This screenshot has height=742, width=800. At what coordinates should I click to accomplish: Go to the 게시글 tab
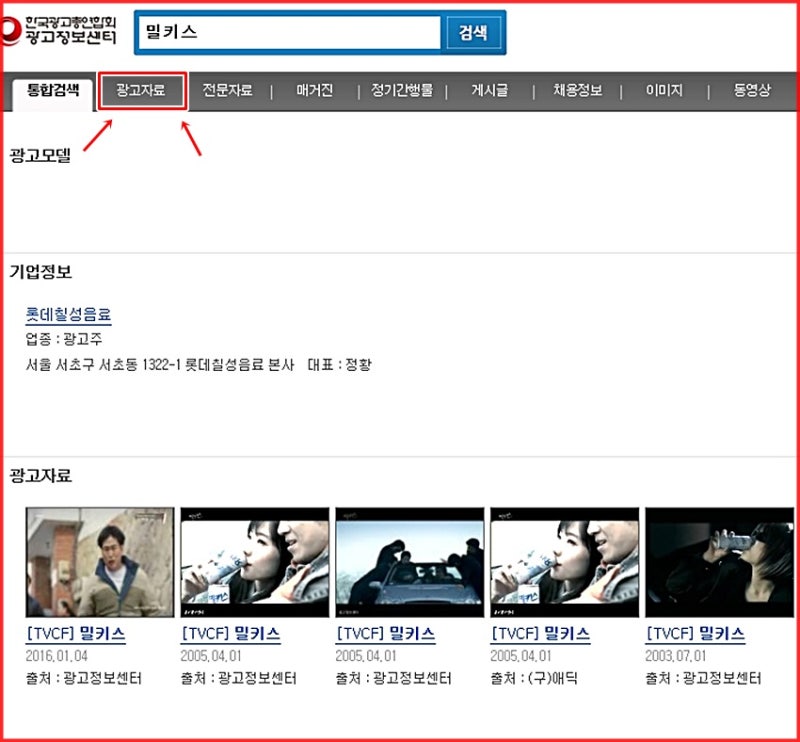pyautogui.click(x=490, y=90)
